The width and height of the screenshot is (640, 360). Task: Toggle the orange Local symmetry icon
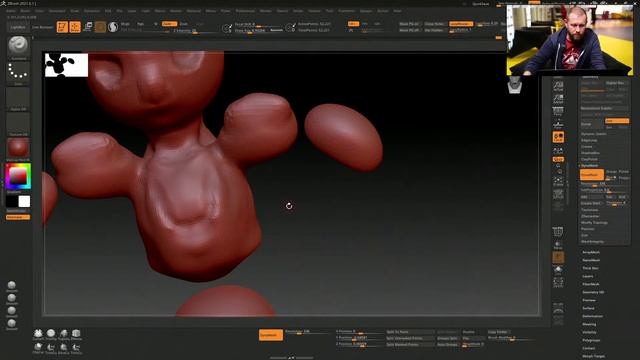tap(558, 137)
